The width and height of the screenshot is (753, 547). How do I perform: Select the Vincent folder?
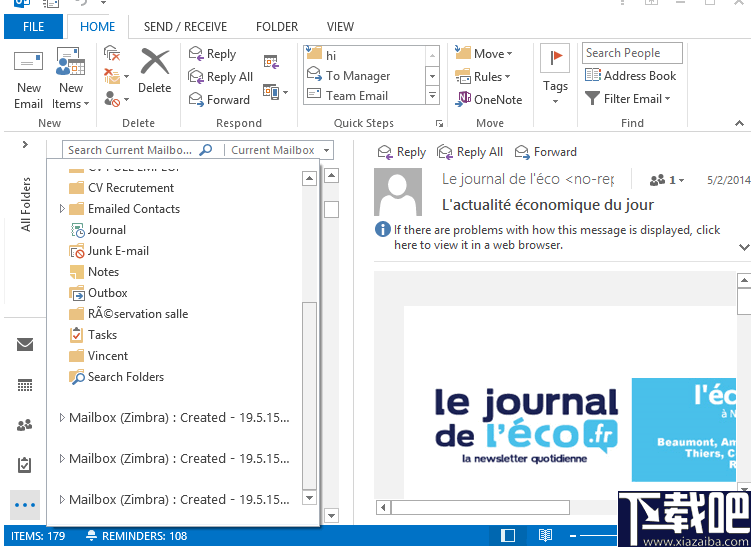(98, 356)
